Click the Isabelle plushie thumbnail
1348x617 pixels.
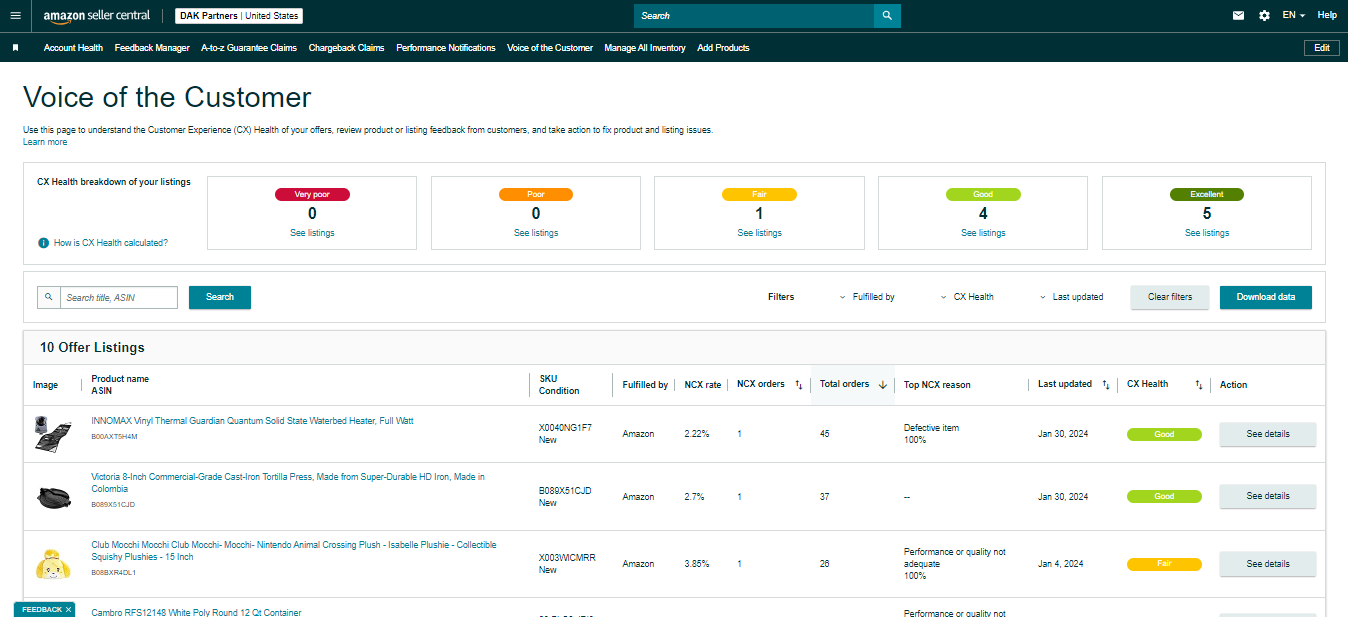51,564
